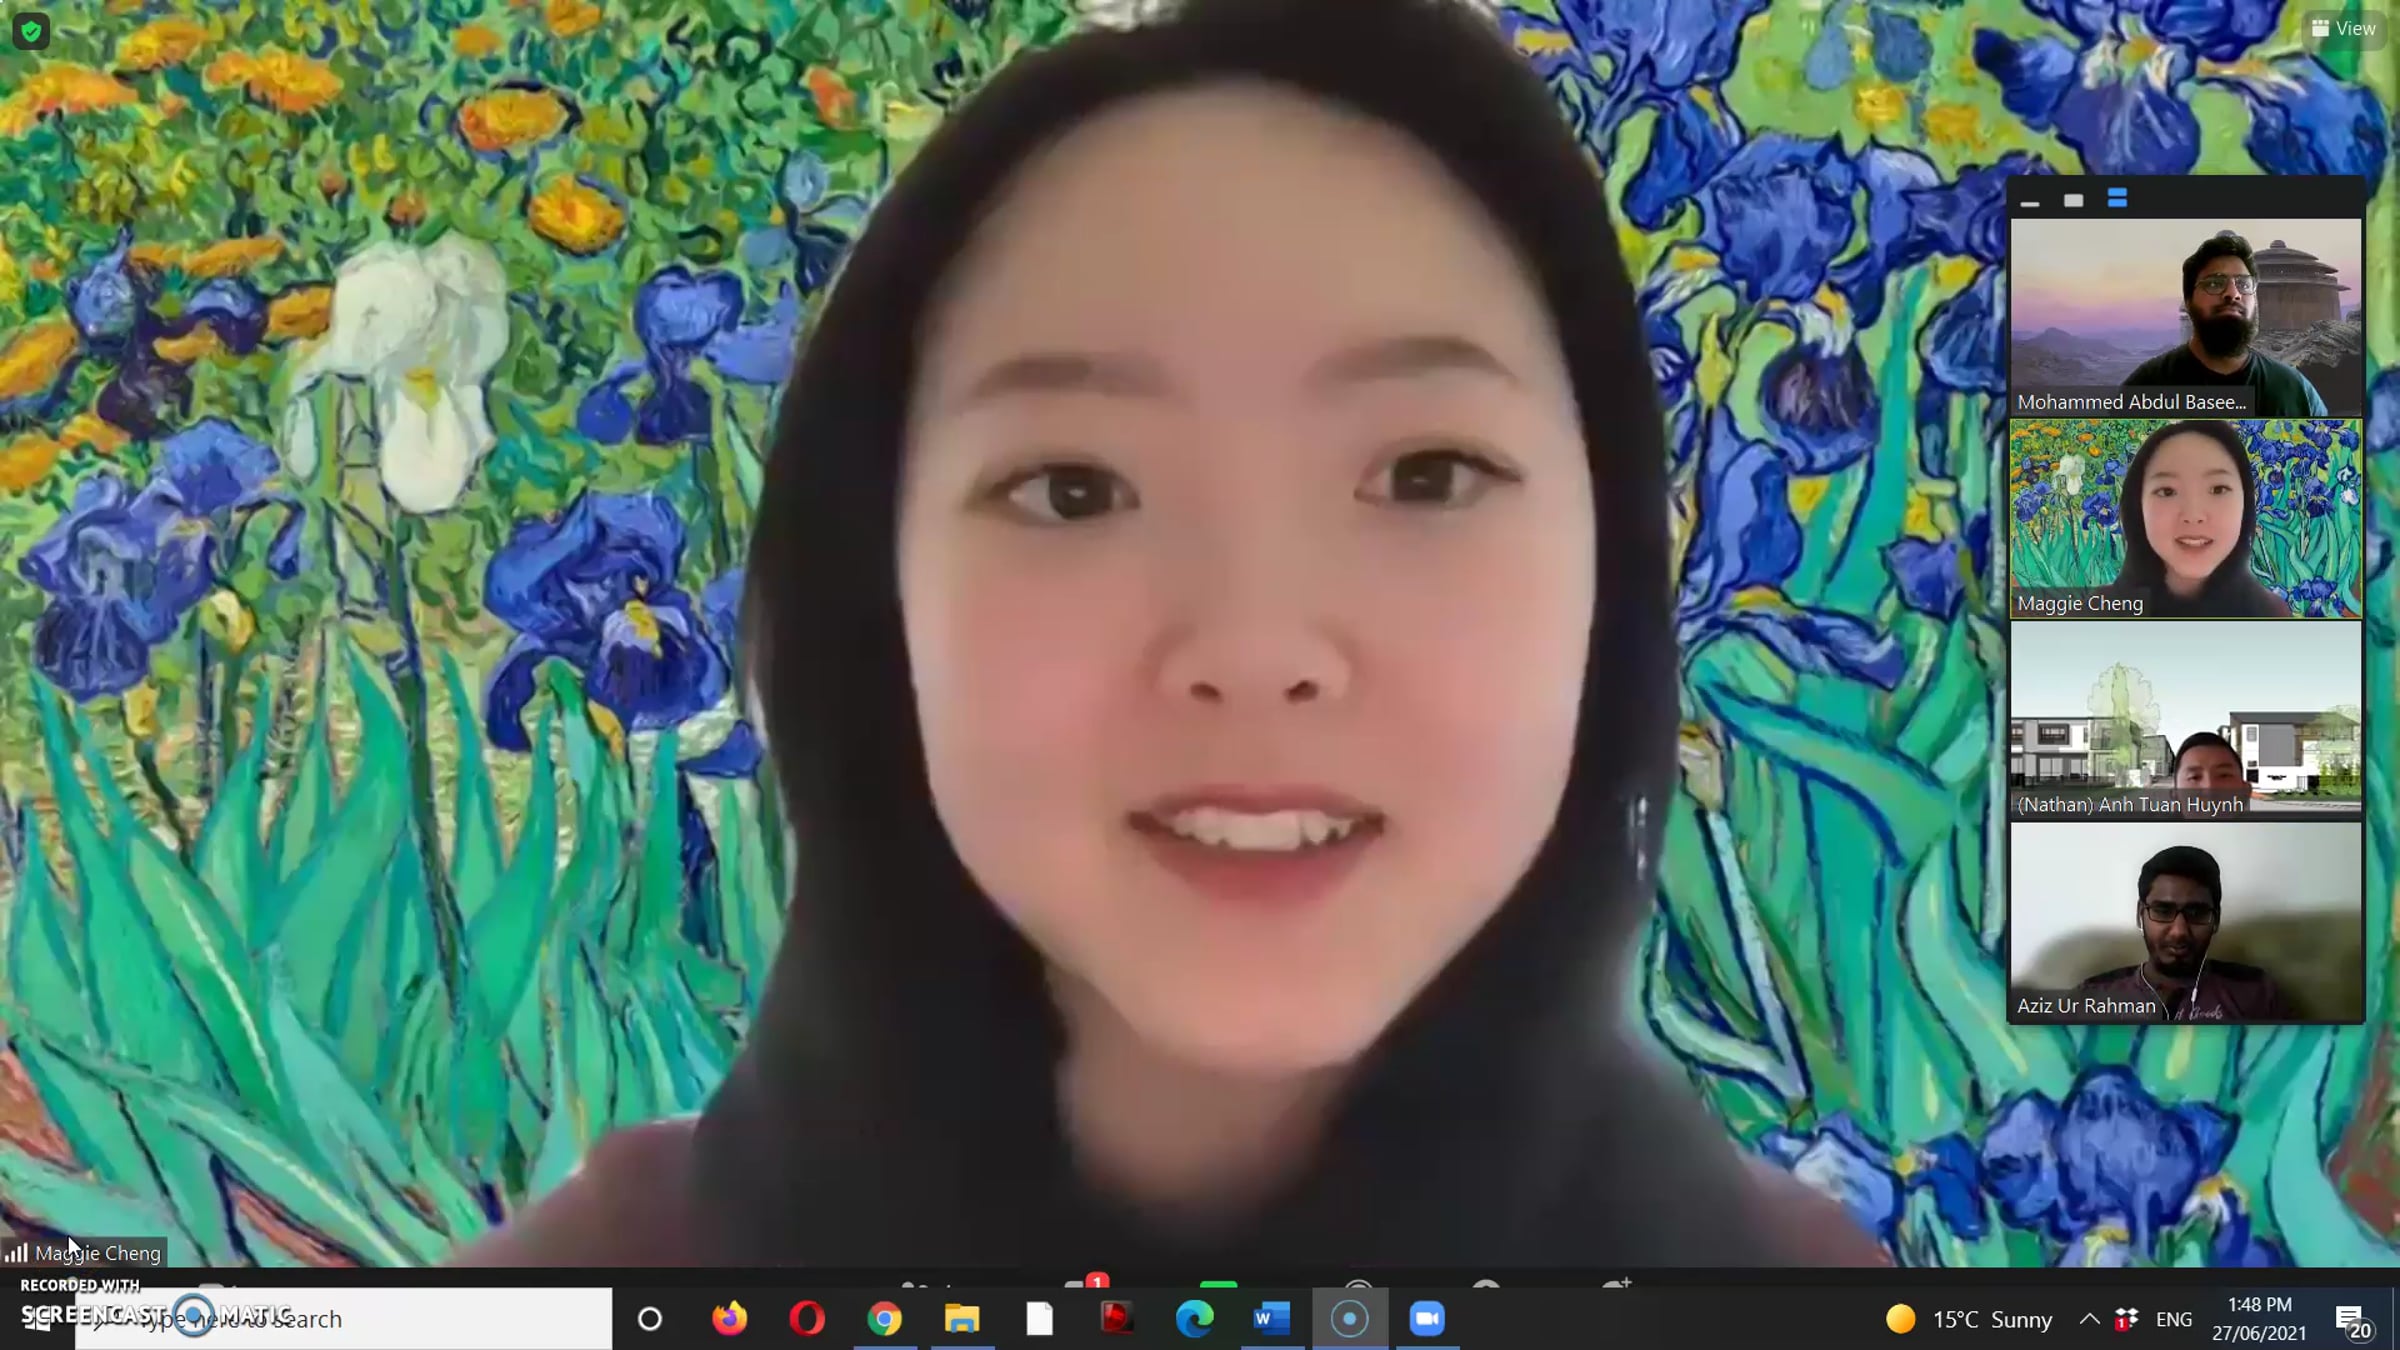
Task: Switch to Microsoft Word in taskbar
Action: tap(1271, 1319)
